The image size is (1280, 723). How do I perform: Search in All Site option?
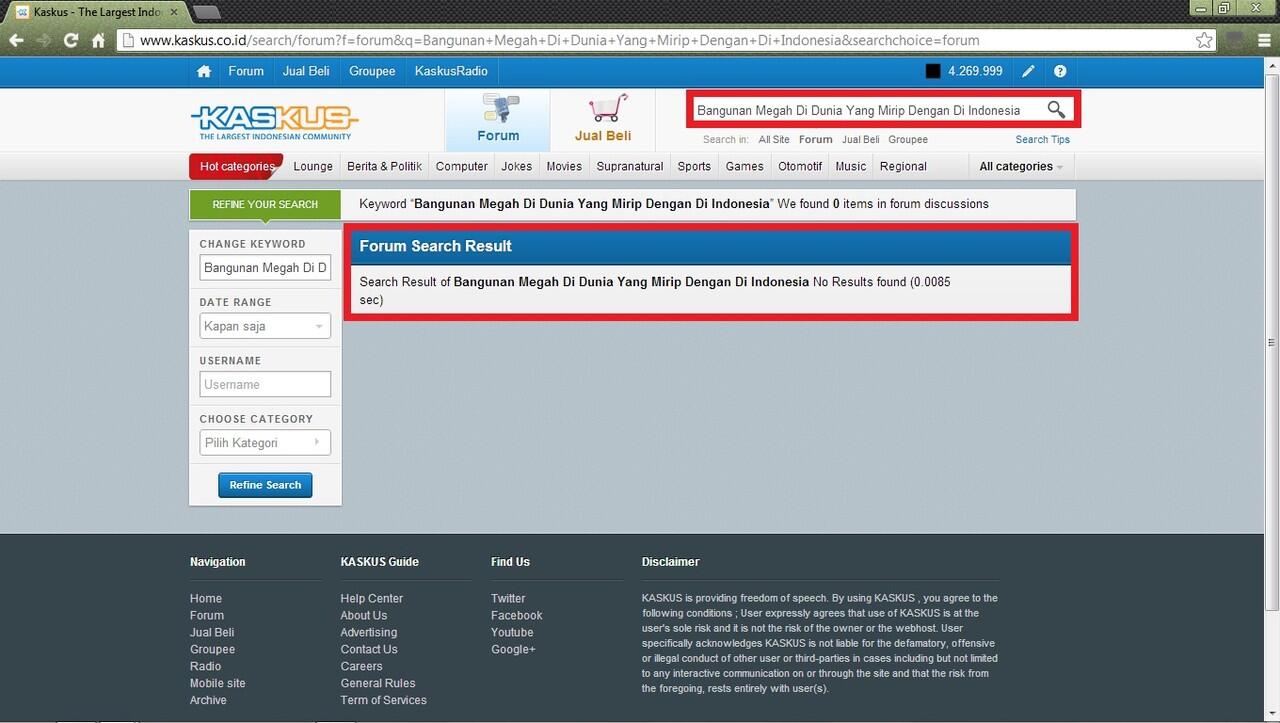[774, 140]
